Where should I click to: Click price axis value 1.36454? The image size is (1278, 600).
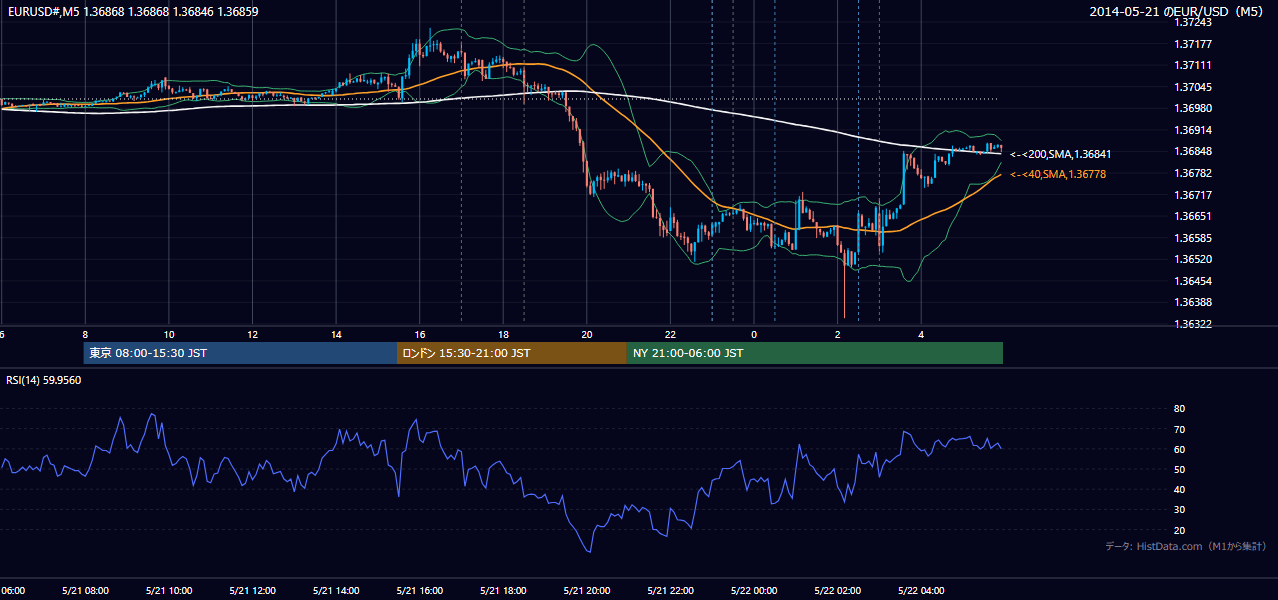click(1193, 281)
